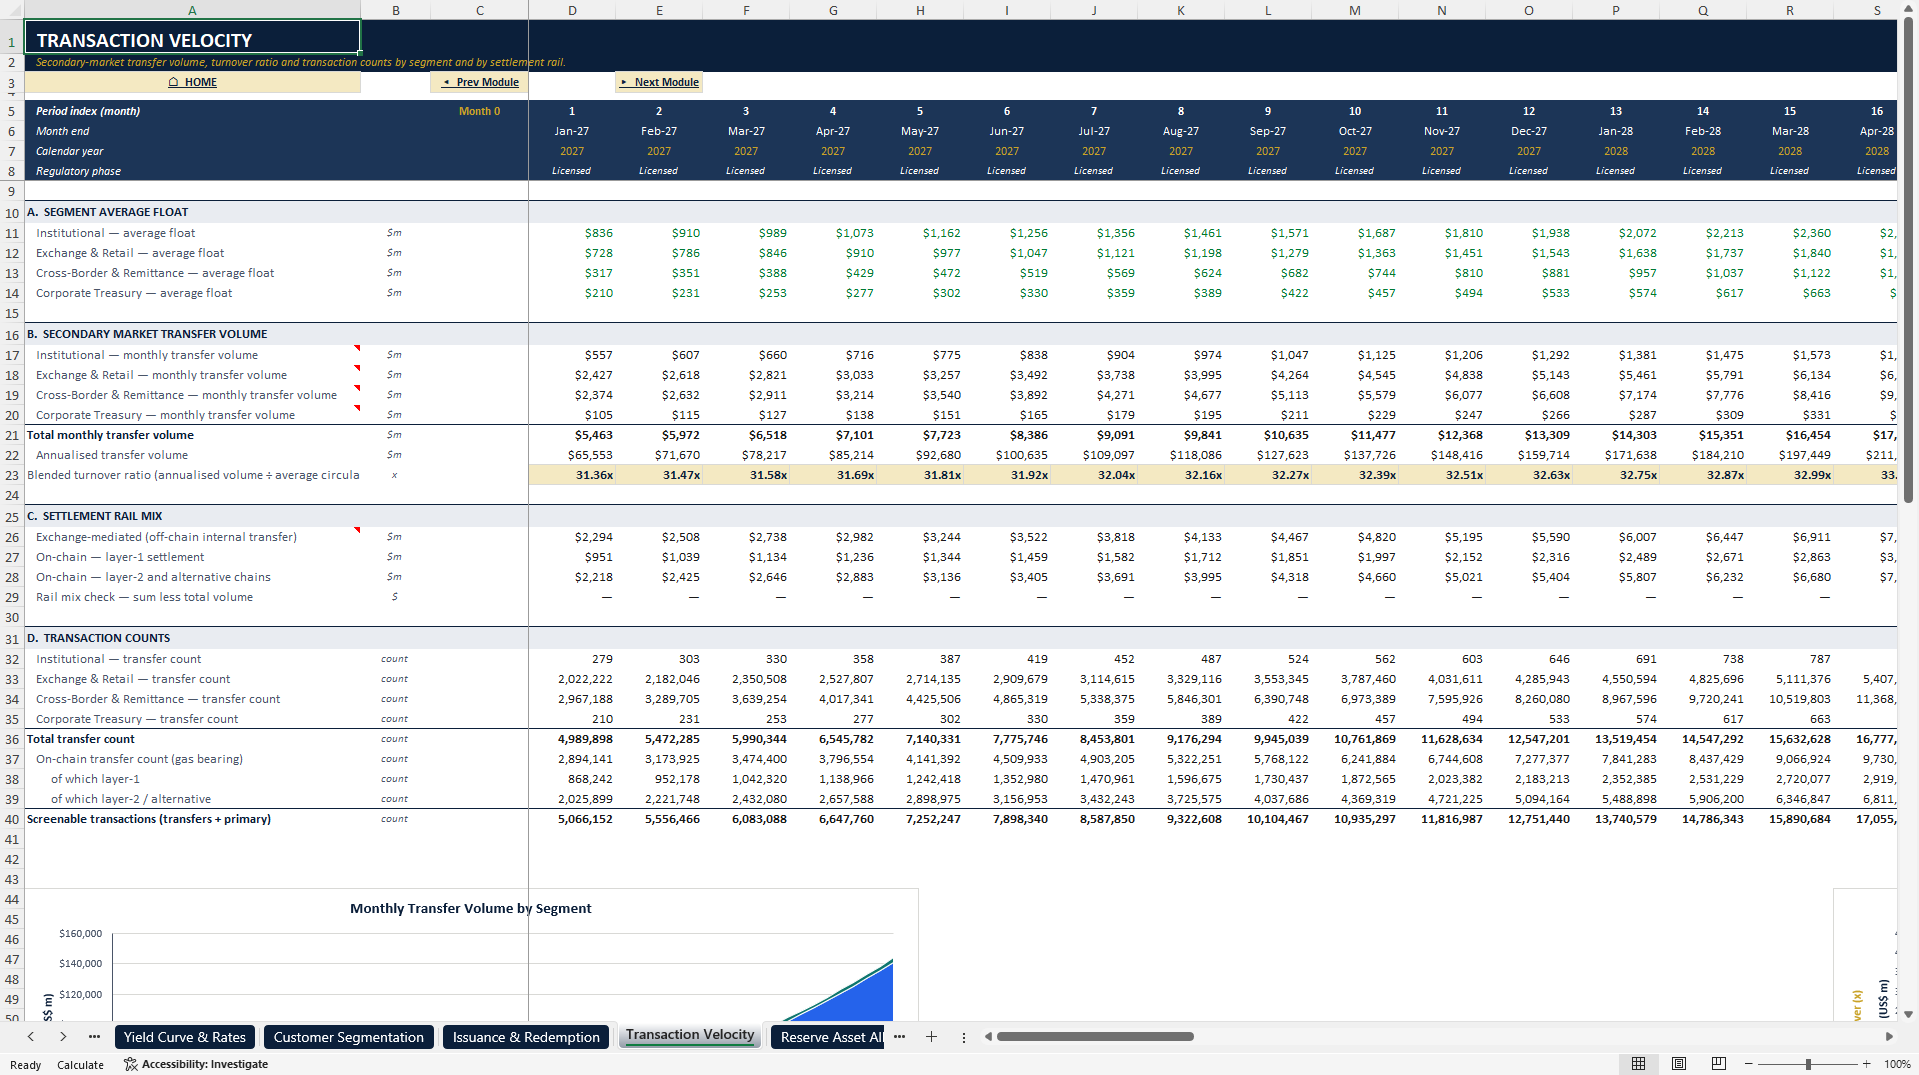Screen dimensions: 1919x1075
Task: Go to next sheet tab arrow
Action: [63, 1037]
